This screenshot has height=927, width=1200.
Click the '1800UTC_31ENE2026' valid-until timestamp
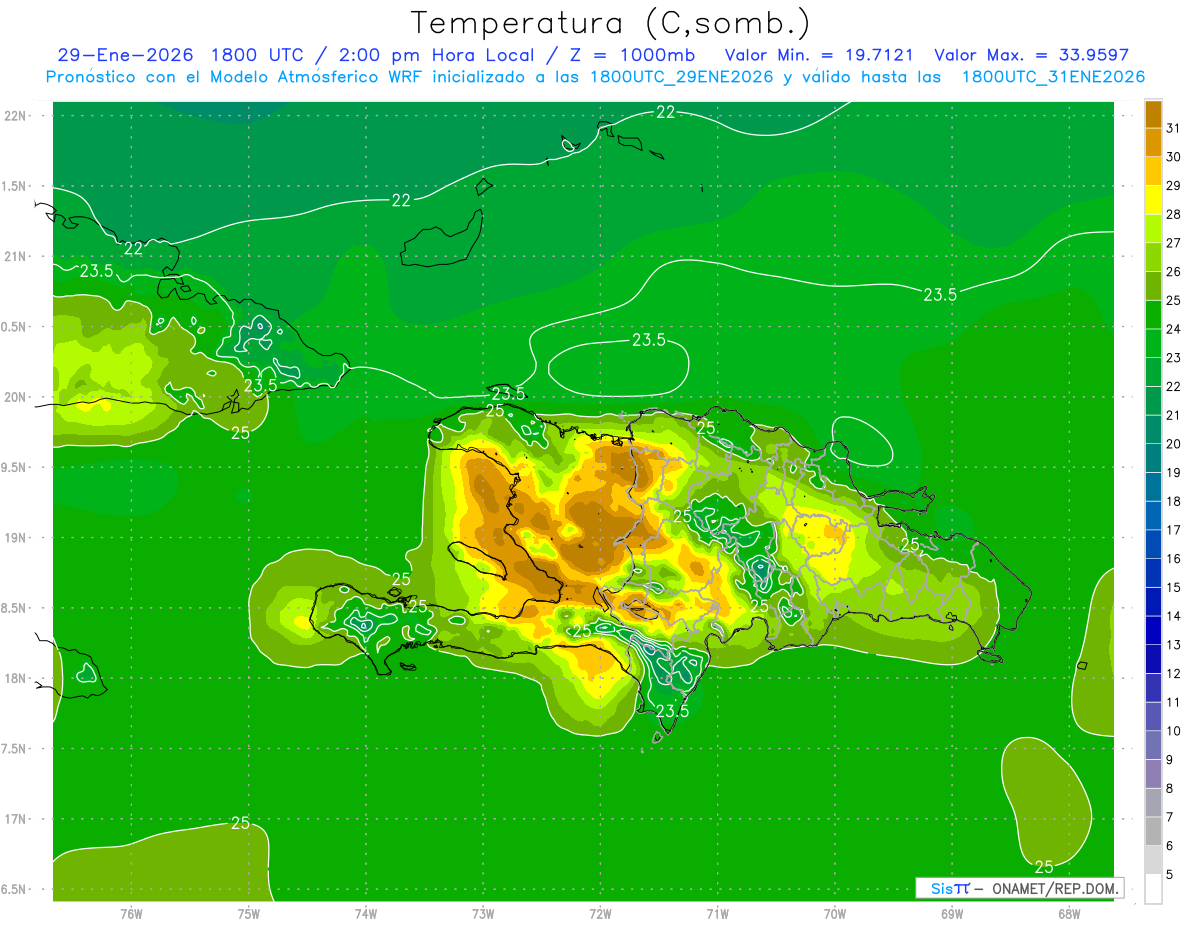pyautogui.click(x=1053, y=77)
